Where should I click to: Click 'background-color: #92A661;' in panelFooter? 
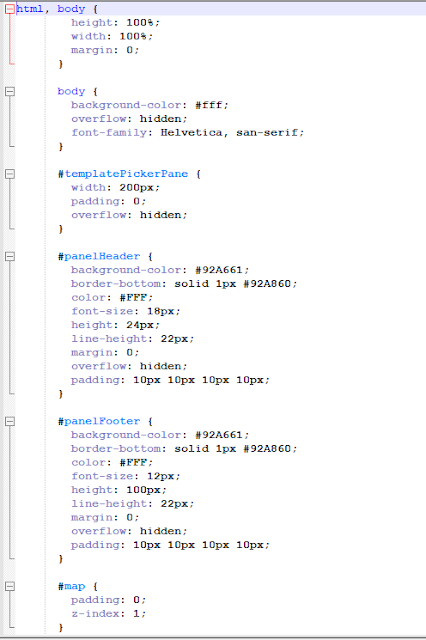pos(160,435)
